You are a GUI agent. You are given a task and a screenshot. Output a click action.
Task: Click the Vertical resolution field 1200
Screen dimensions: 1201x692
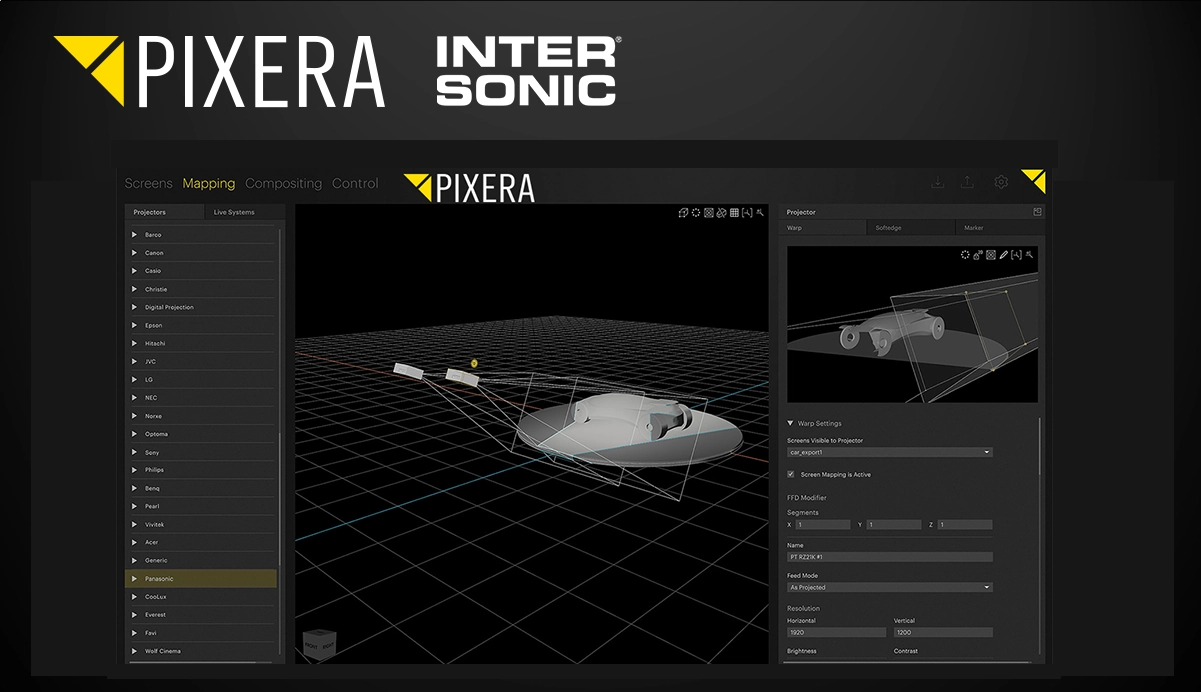coord(943,632)
